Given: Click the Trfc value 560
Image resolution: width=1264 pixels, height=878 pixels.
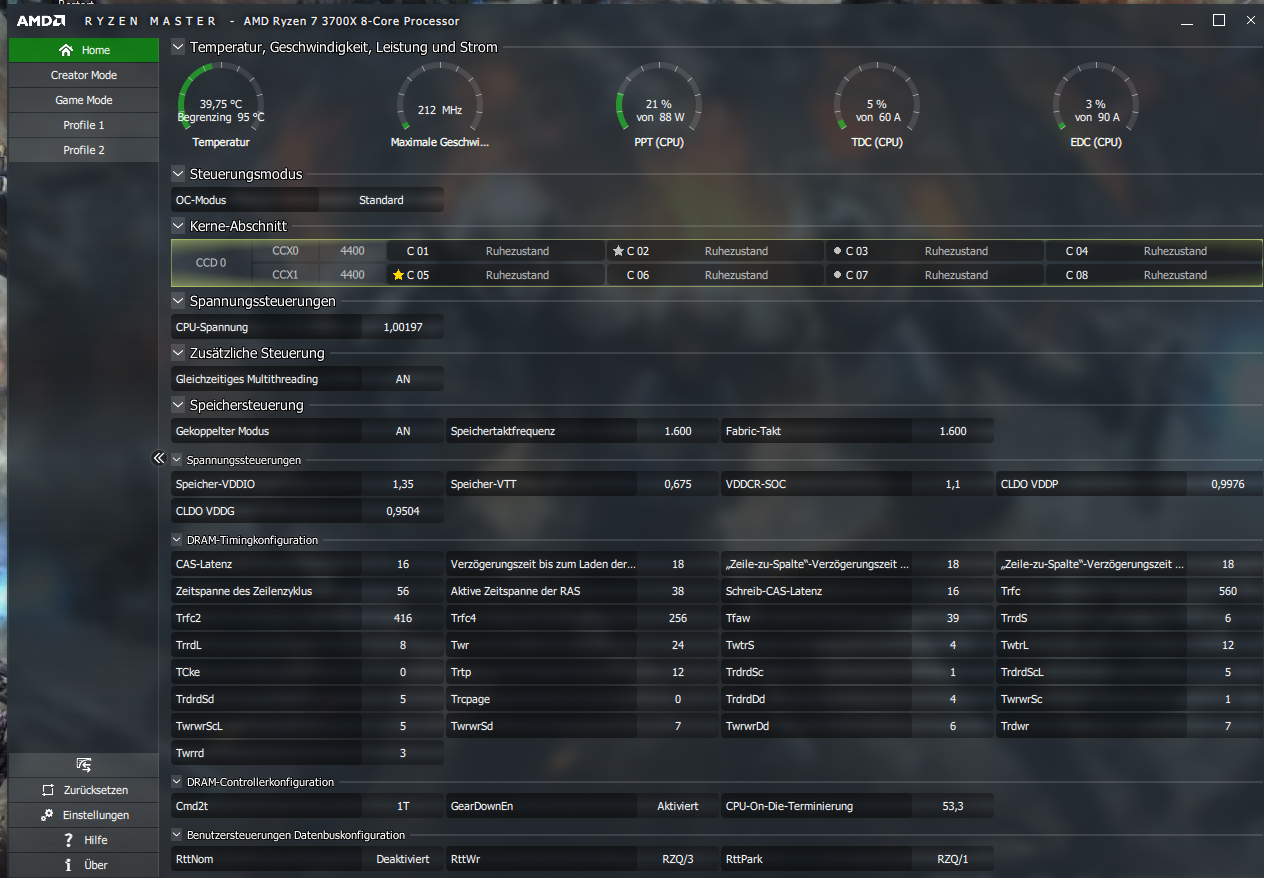Looking at the screenshot, I should click(x=1227, y=591).
